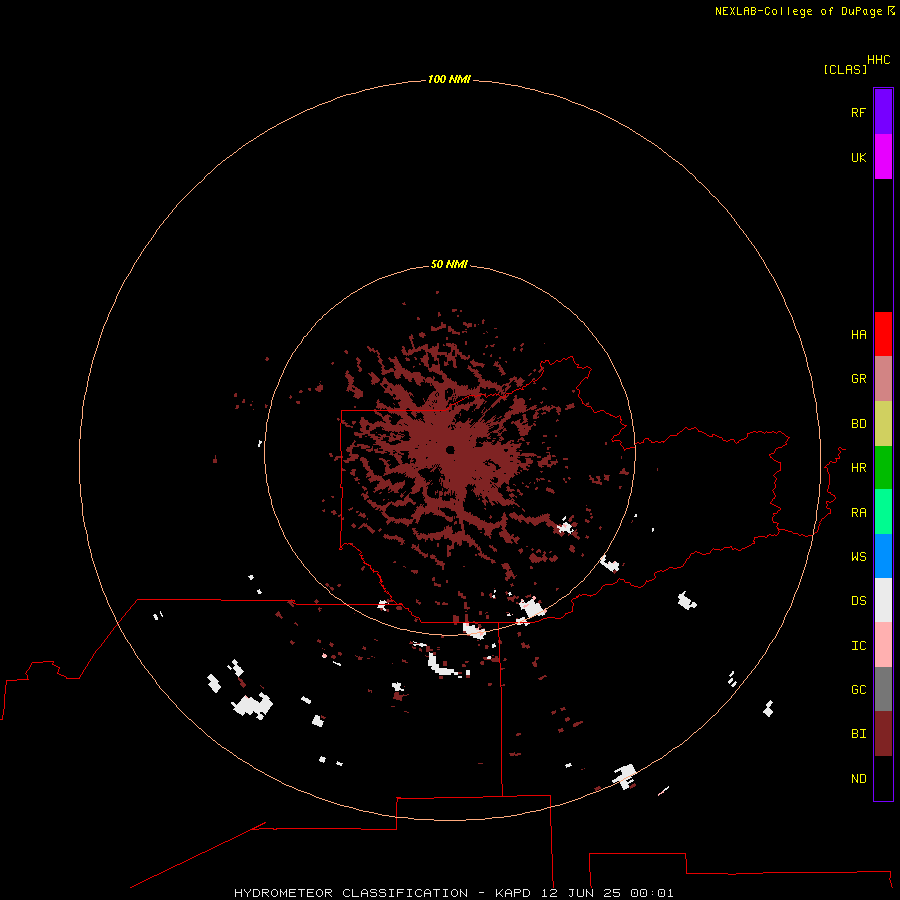
Task: Select the GC gray legend swatch
Action: (x=883, y=689)
